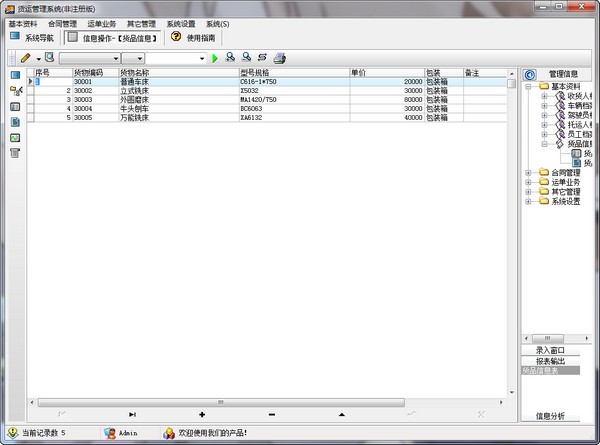This screenshot has width=600, height=445.
Task: Click the plus add record navigator button
Action: coord(202,413)
